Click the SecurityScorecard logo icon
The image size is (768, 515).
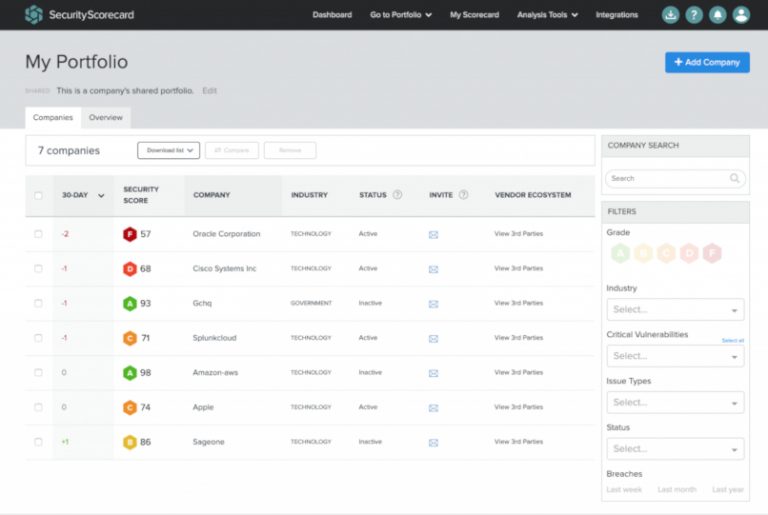coord(34,15)
